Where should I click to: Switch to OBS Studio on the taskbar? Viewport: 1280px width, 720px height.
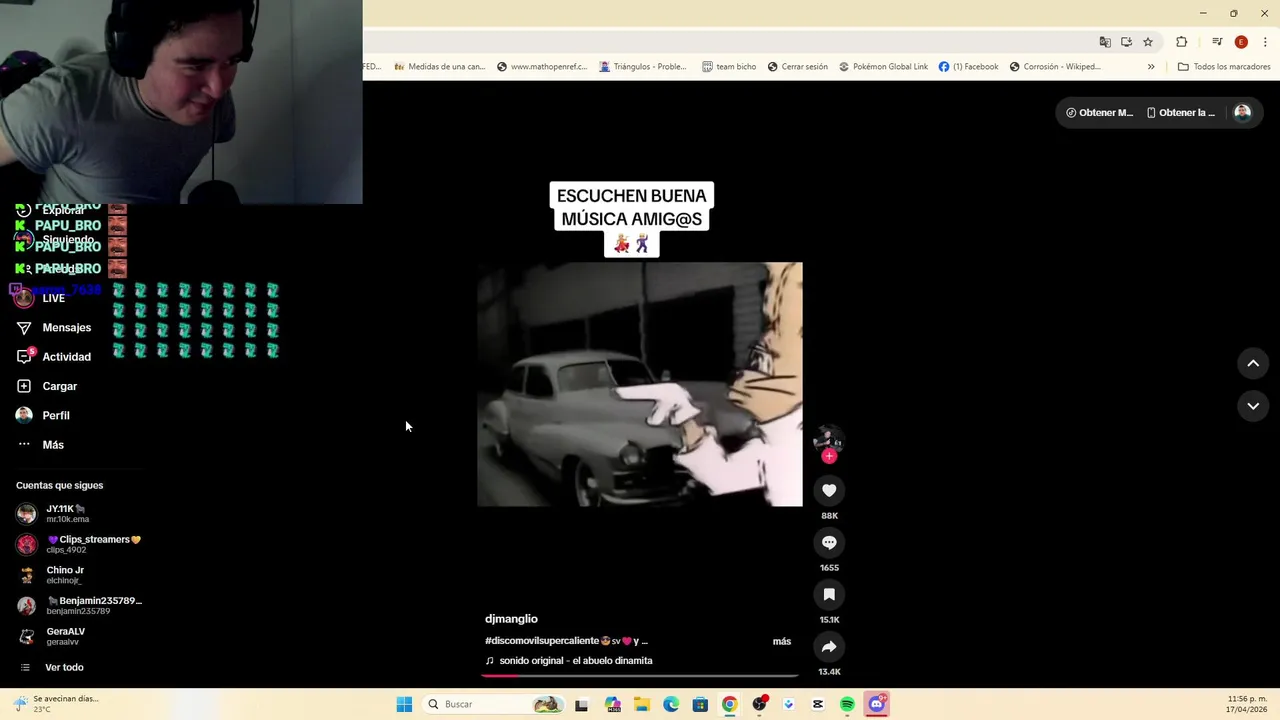click(760, 704)
